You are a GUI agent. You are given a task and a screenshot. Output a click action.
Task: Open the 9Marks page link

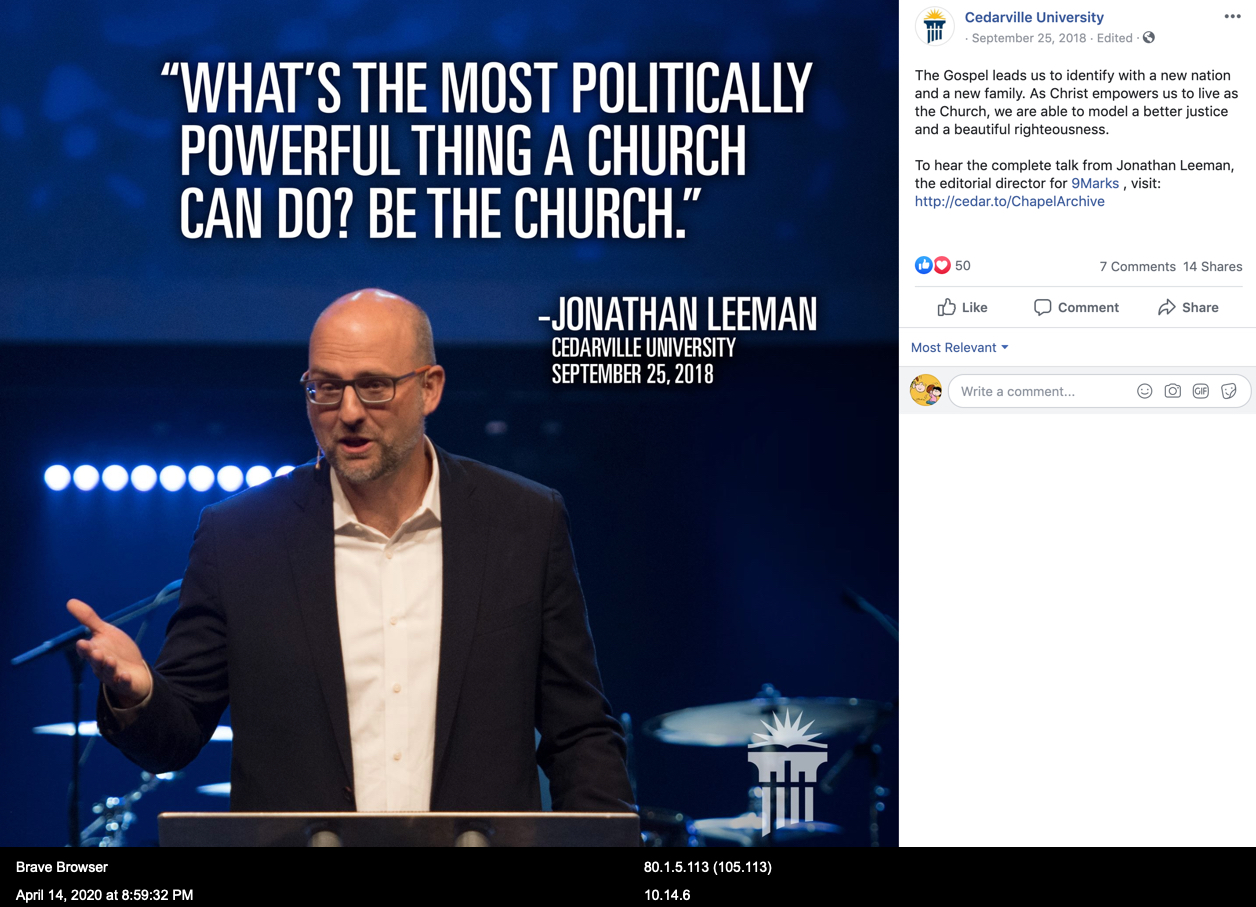point(1095,183)
